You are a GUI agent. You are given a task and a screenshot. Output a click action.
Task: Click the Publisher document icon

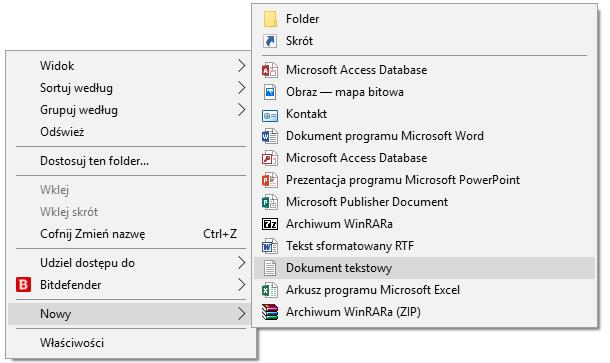click(270, 202)
